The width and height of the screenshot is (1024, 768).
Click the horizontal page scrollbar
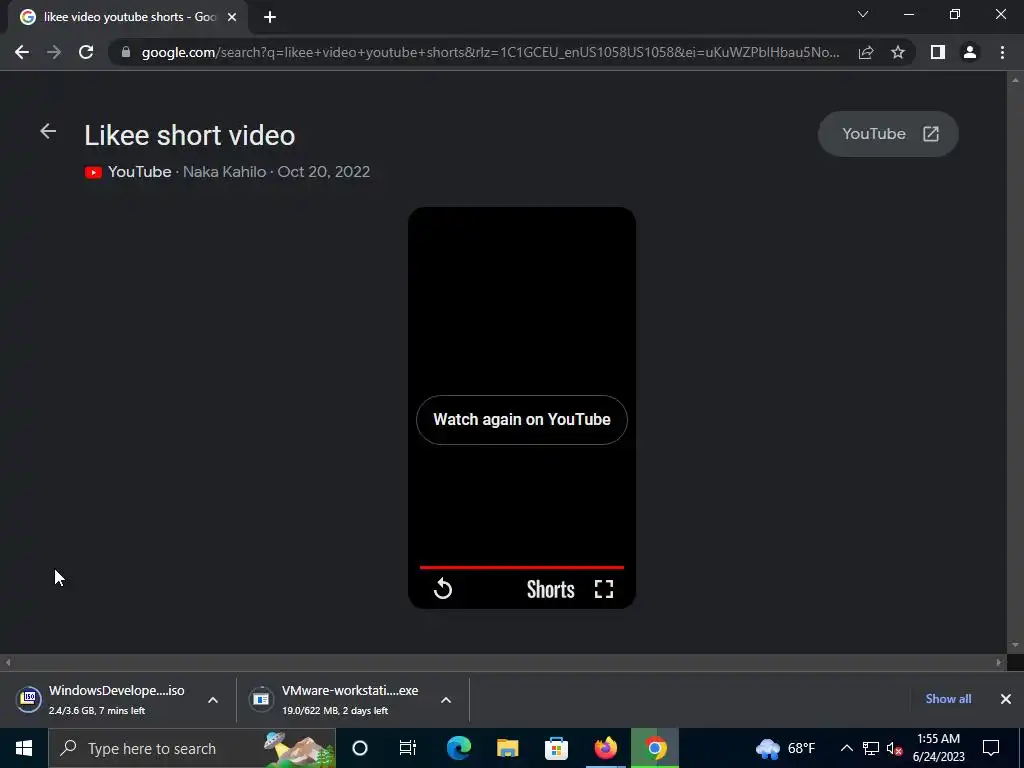tap(503, 662)
